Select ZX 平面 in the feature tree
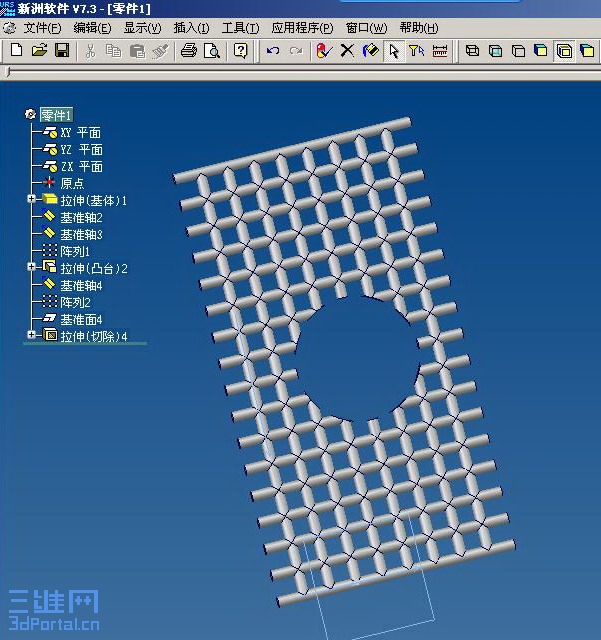Image resolution: width=601 pixels, height=640 pixels. click(82, 167)
